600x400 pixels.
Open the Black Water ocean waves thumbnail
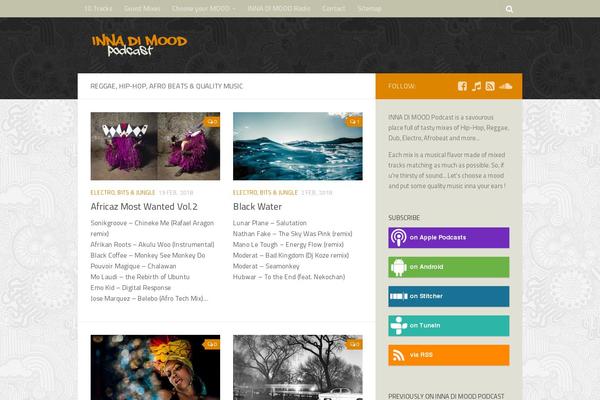coord(298,146)
